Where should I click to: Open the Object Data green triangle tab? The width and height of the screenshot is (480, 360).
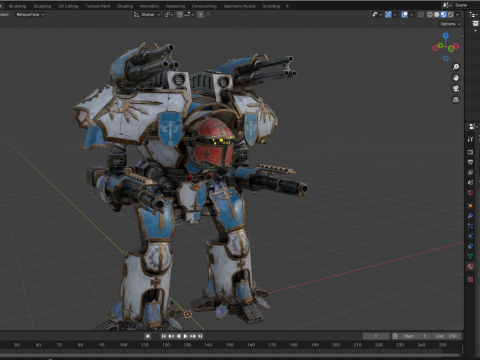click(x=470, y=256)
